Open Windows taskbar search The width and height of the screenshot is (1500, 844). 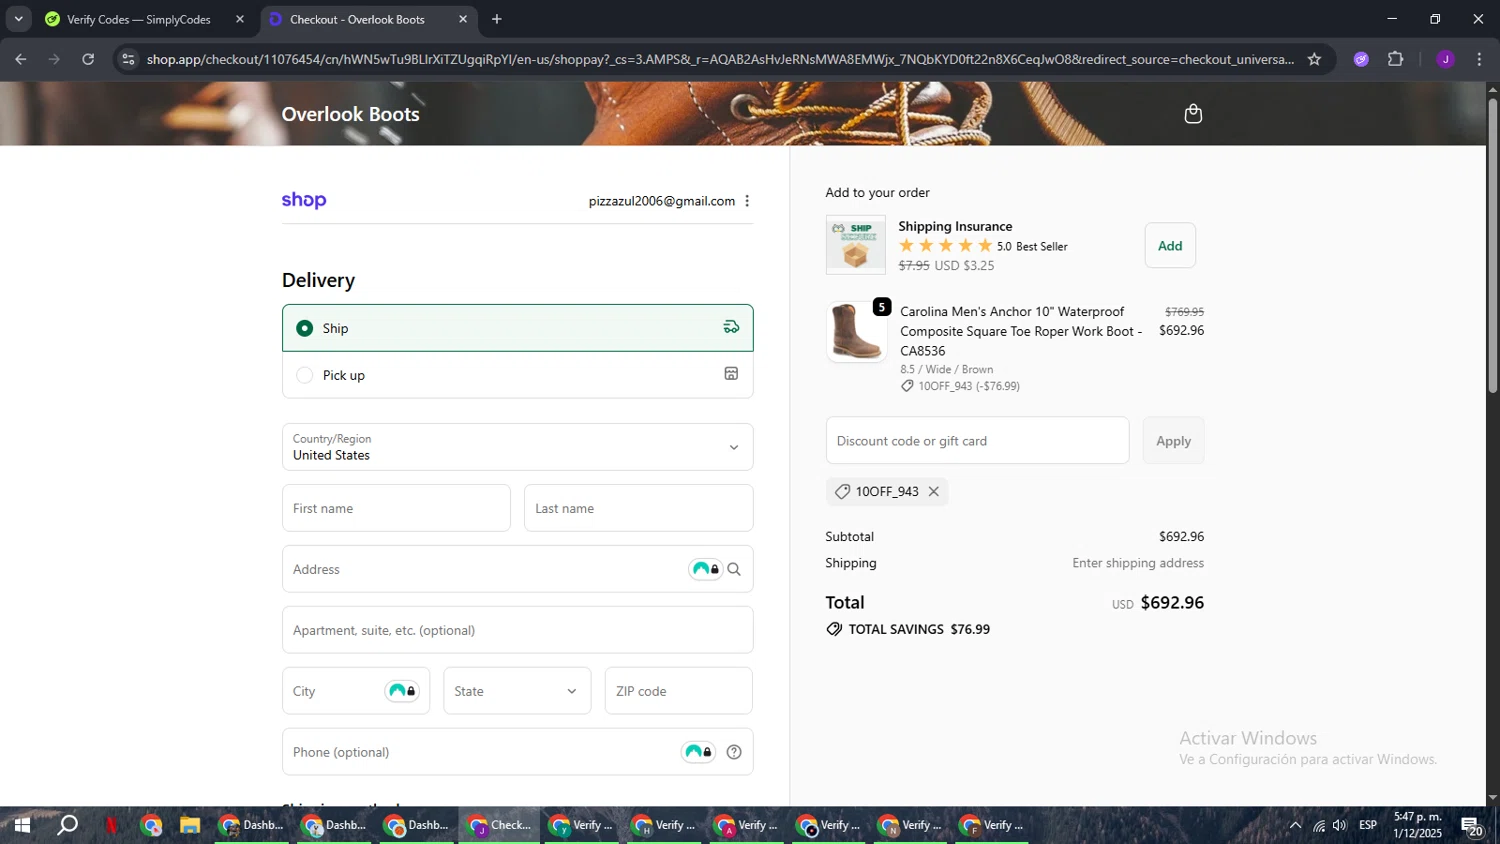click(x=67, y=826)
